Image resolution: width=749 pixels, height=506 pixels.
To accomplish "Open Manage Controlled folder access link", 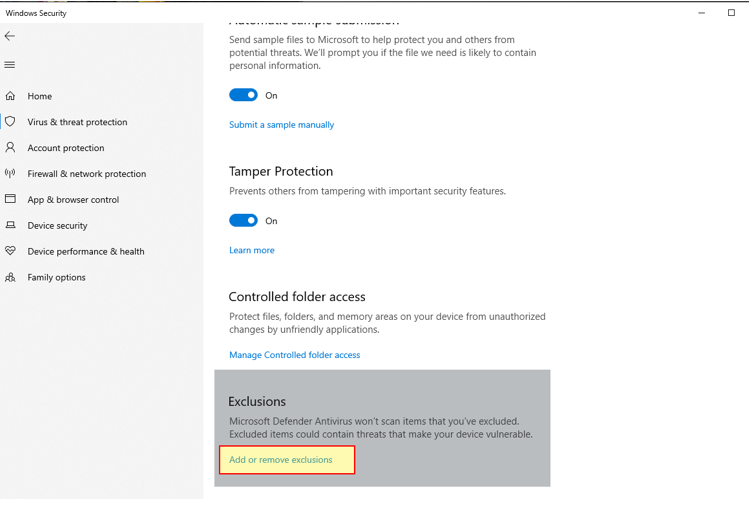I will pos(295,355).
